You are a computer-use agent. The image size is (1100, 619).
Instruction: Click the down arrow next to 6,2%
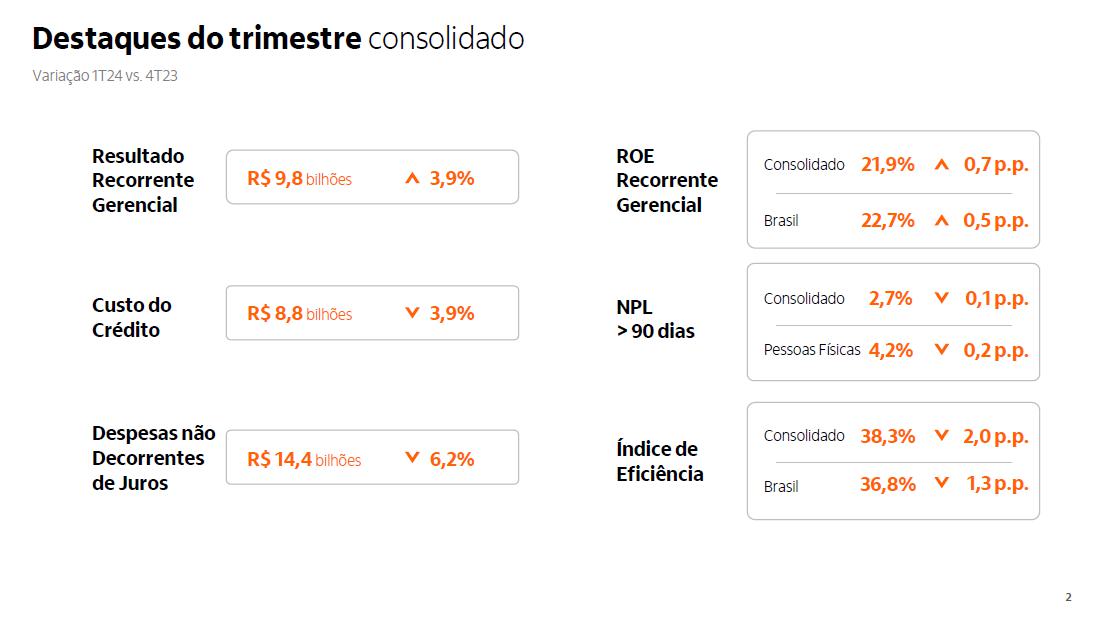[x=411, y=458]
